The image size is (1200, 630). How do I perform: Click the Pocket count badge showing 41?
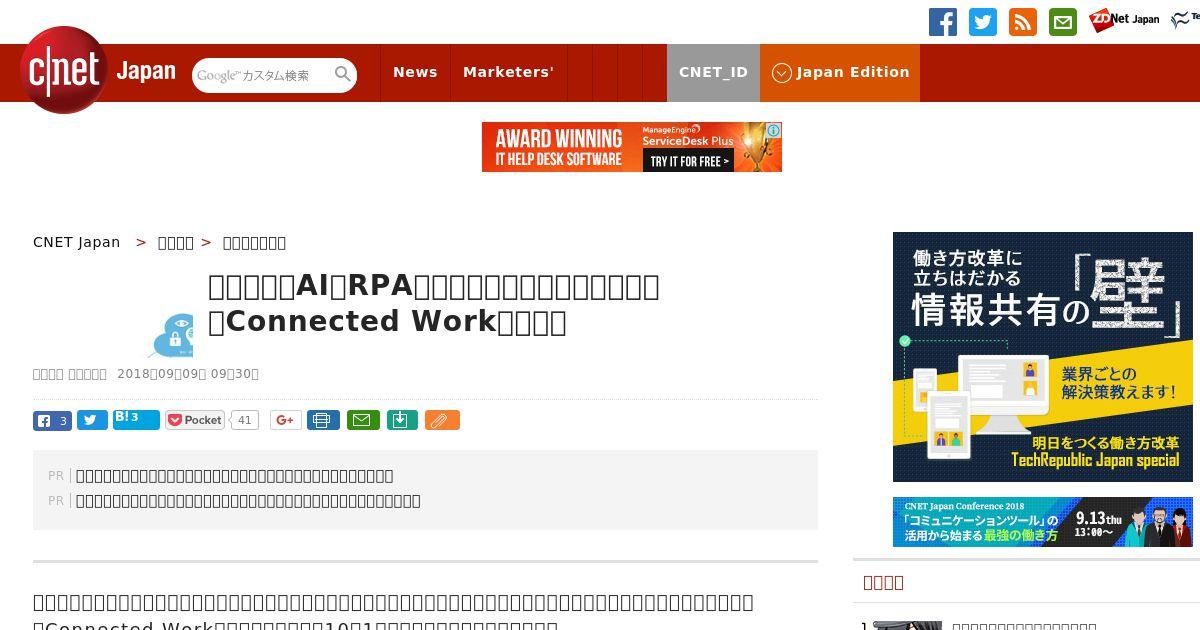tap(245, 420)
